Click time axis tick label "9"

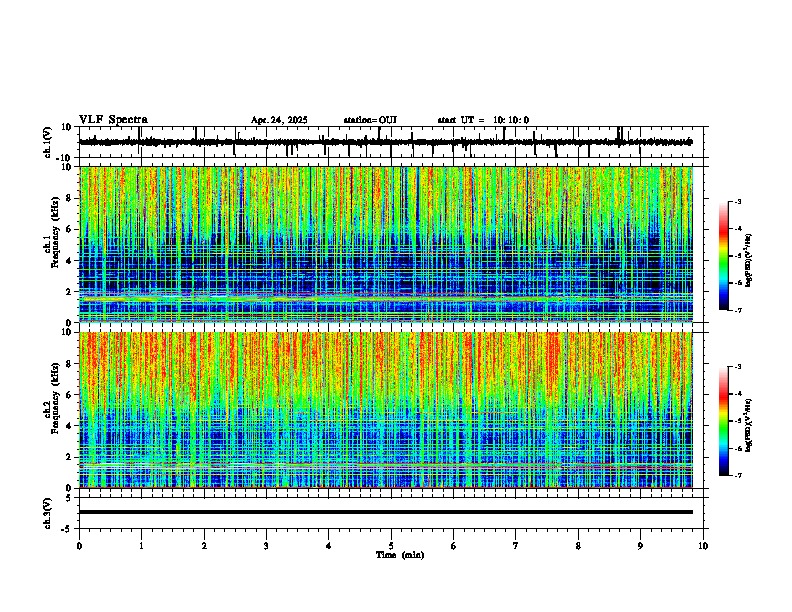[640, 546]
